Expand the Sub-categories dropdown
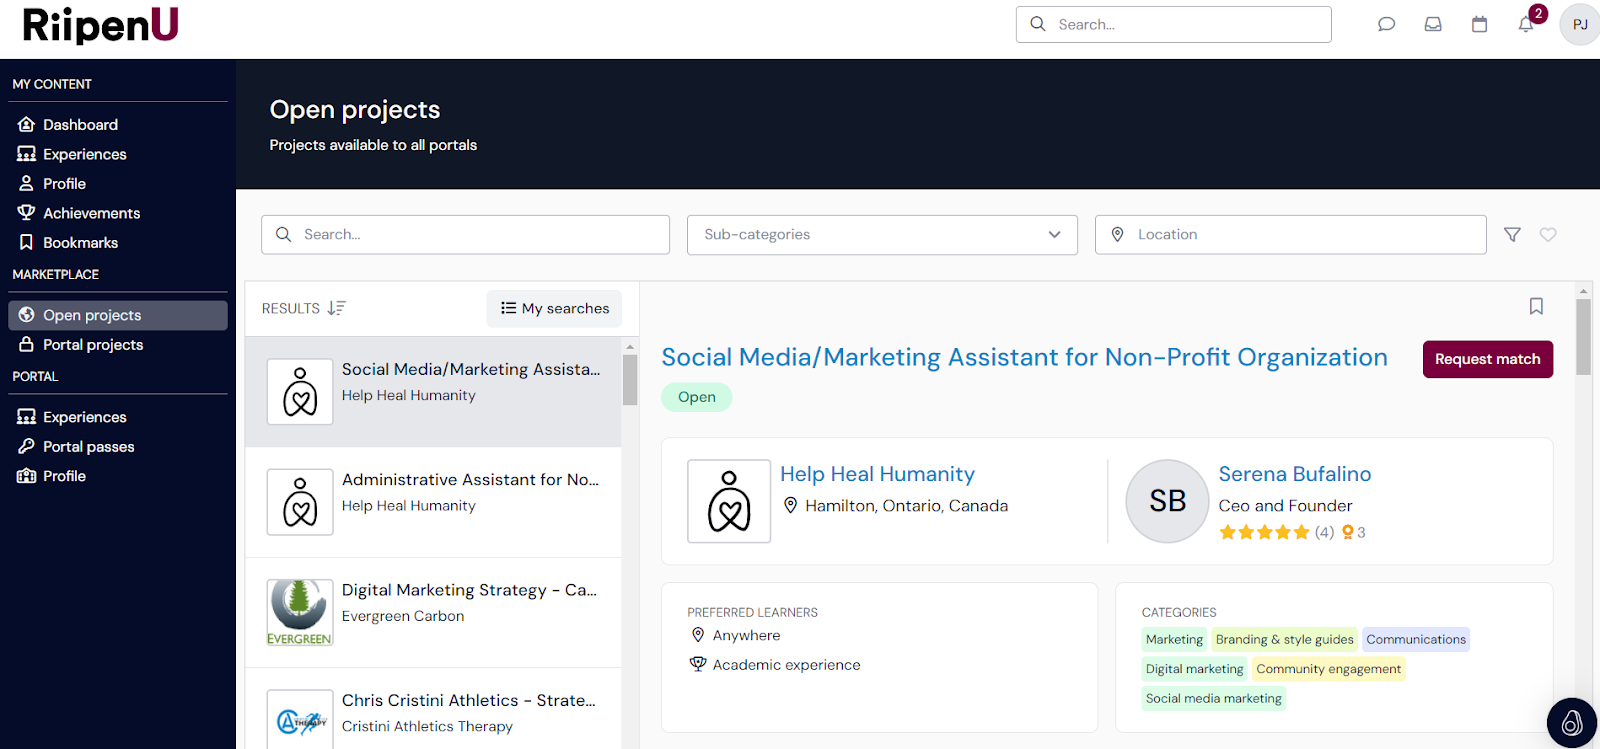Image resolution: width=1600 pixels, height=749 pixels. 882,235
